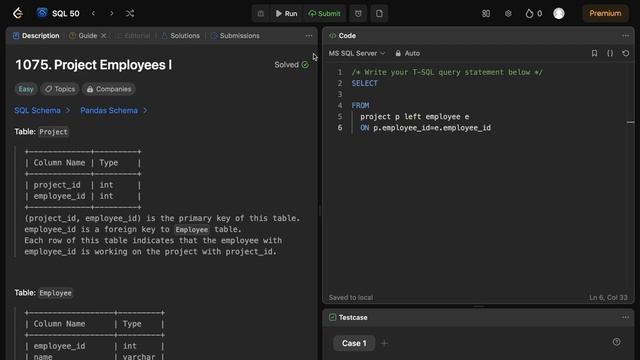Viewport: 640px width, 360px height.
Task: Open the layout manager icon
Action: click(x=486, y=13)
